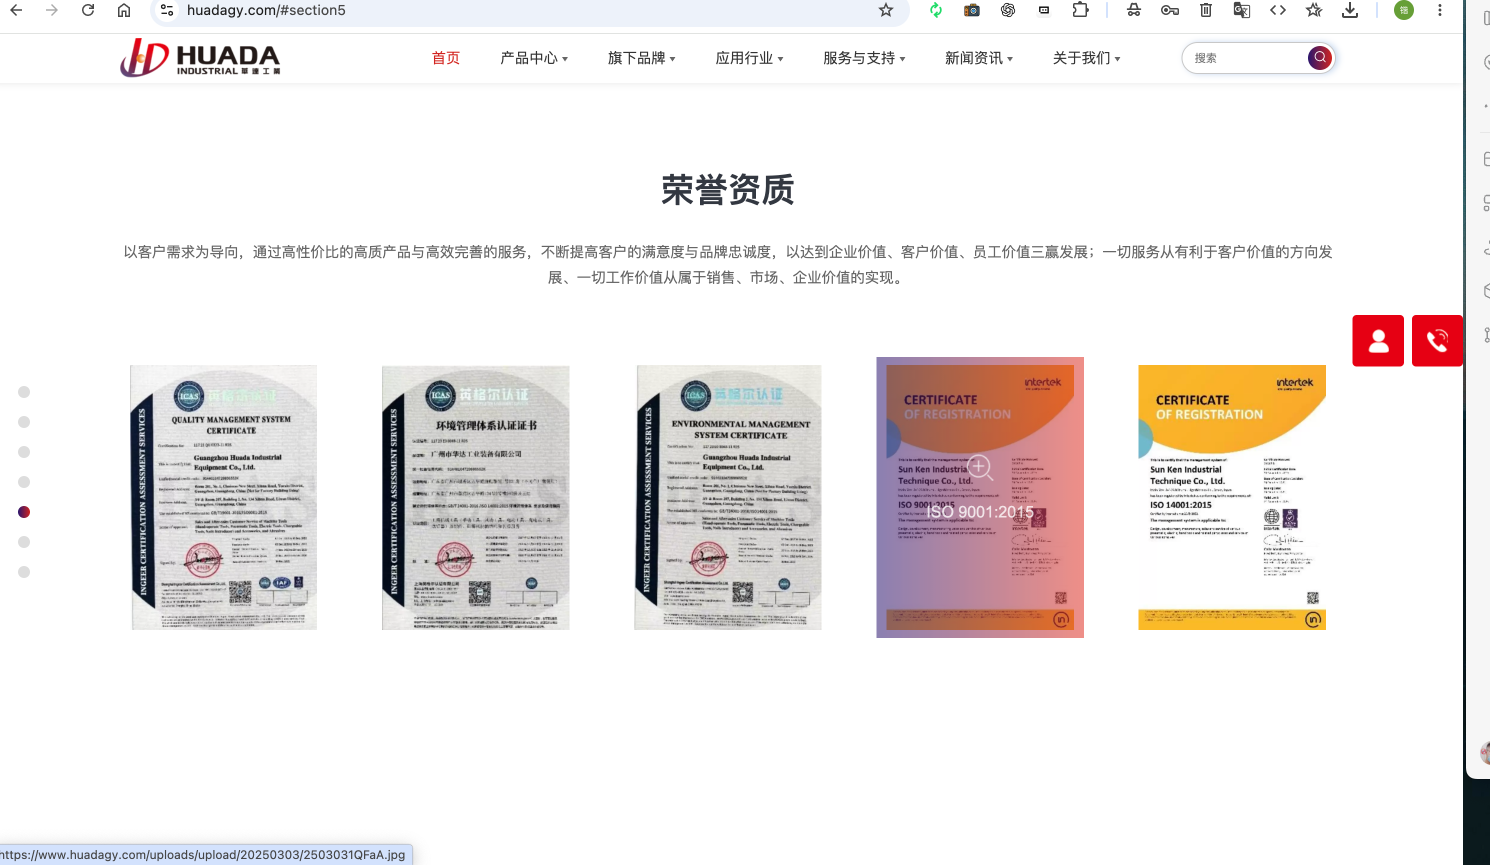
Task: Click the trash can toolbar icon
Action: pos(1206,10)
